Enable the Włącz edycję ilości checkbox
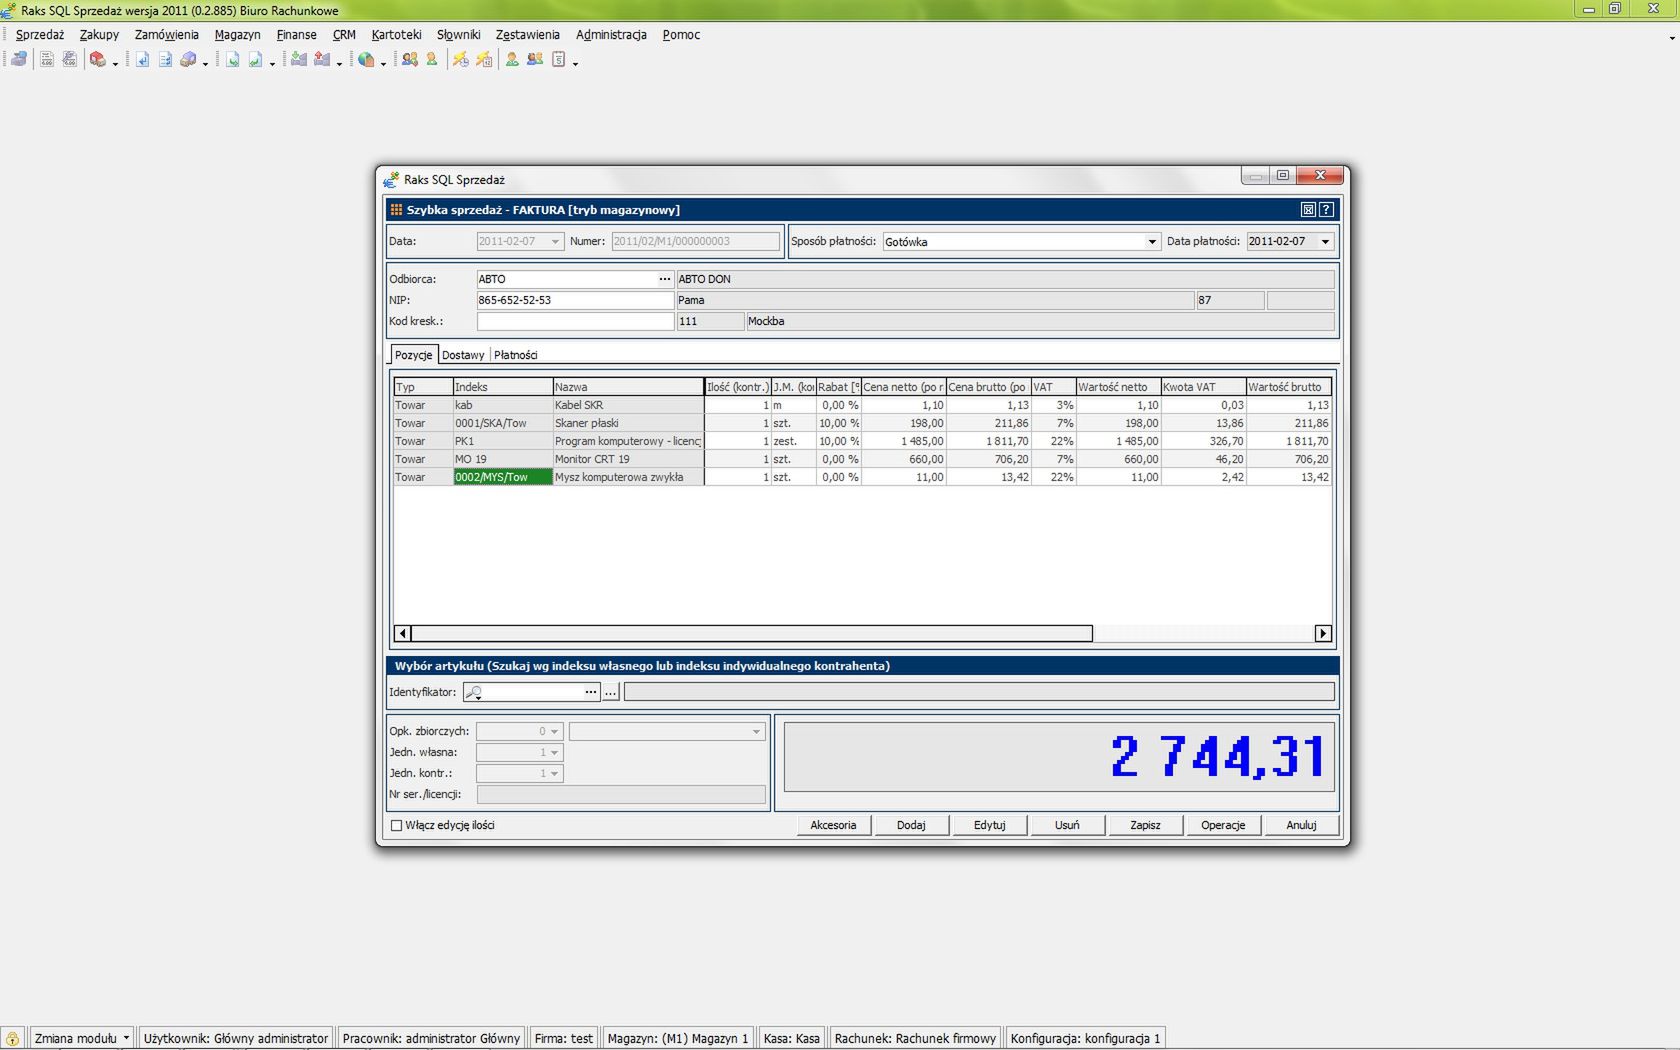This screenshot has height=1050, width=1680. (397, 826)
